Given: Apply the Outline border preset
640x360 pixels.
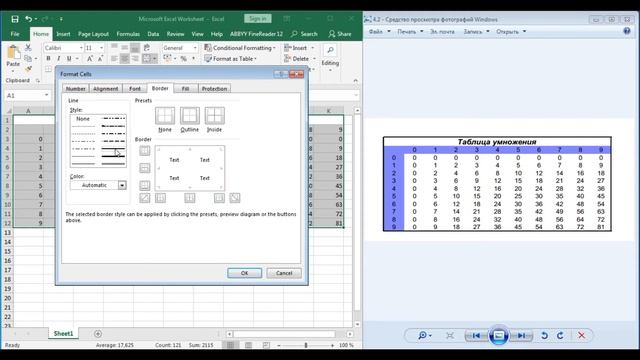Looking at the screenshot, I should [x=190, y=116].
